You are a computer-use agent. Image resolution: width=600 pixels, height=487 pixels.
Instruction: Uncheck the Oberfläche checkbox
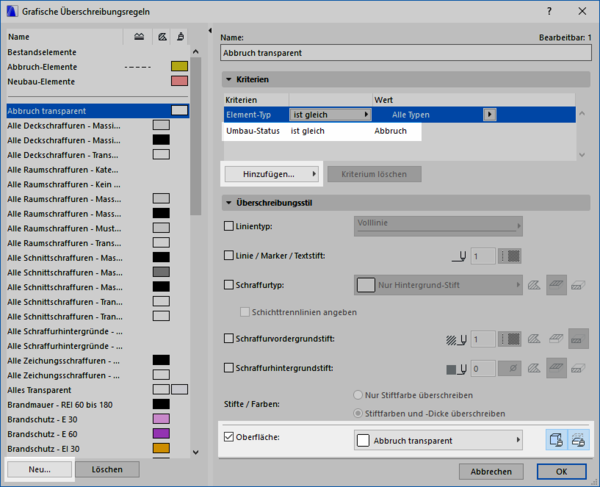click(x=228, y=437)
